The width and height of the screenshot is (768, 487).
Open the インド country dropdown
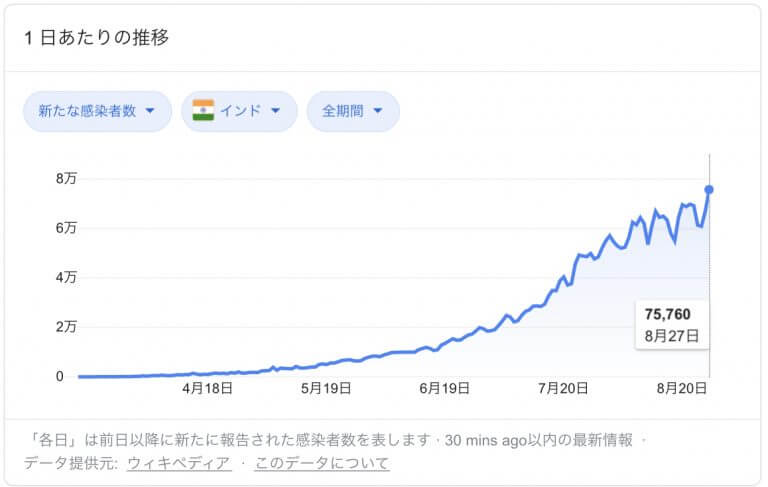pyautogui.click(x=239, y=111)
